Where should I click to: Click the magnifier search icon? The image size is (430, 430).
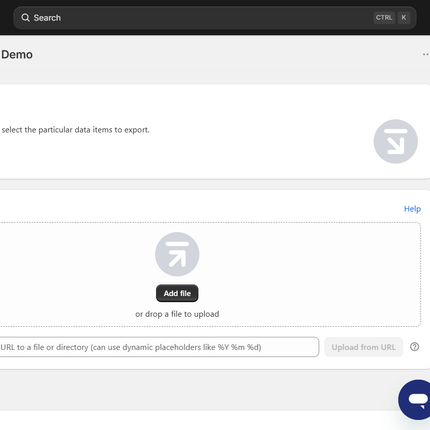click(x=25, y=18)
